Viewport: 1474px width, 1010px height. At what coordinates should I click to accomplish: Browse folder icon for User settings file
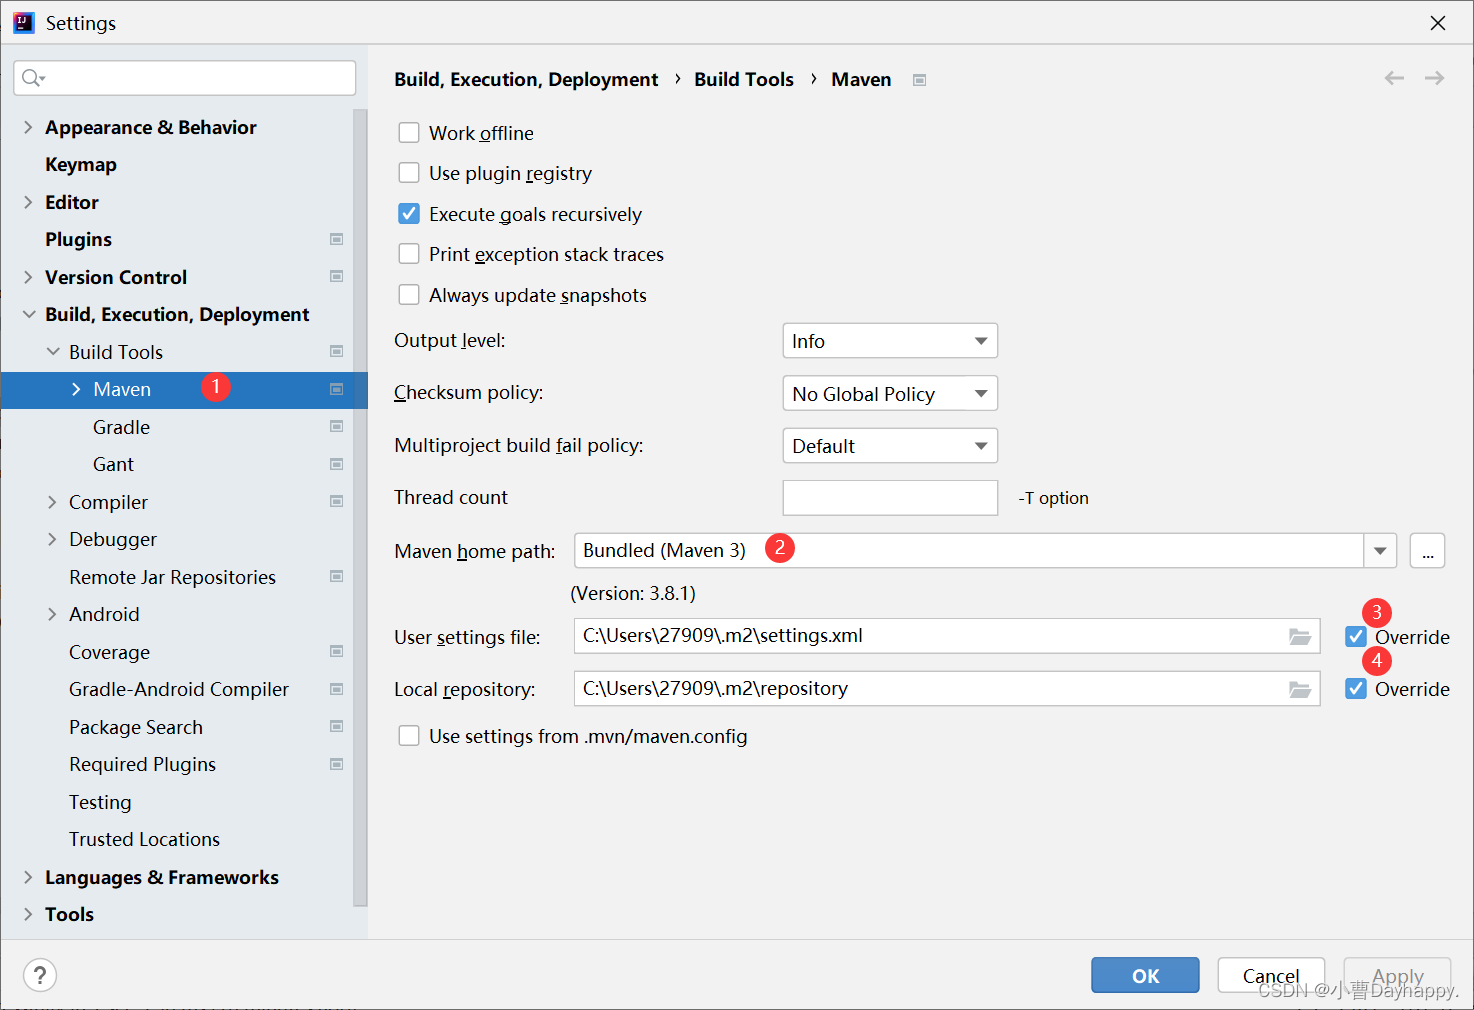click(x=1300, y=636)
